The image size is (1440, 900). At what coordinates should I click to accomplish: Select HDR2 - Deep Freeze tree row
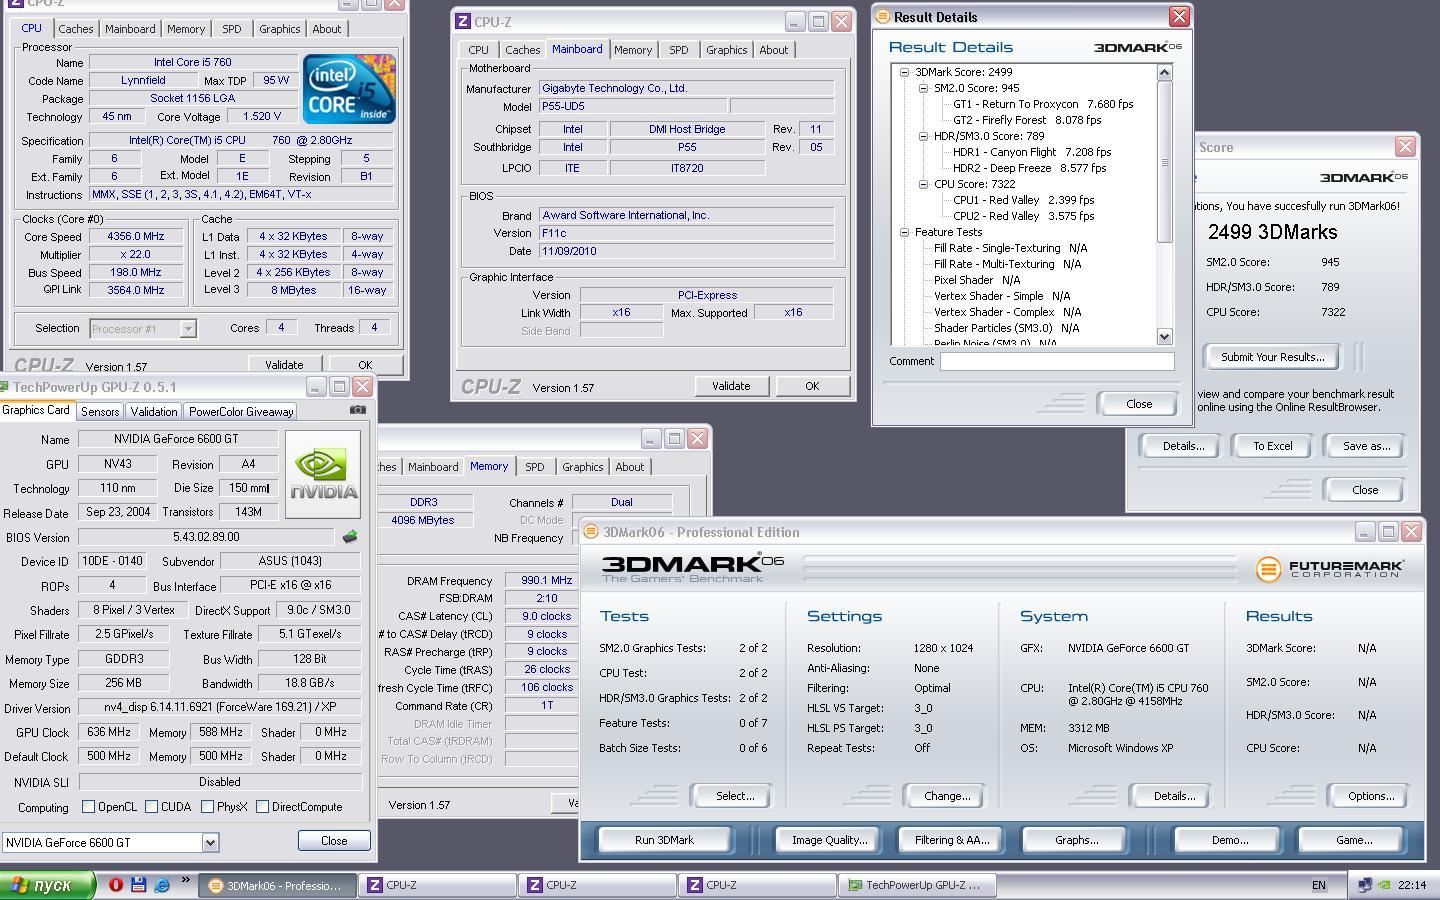(1029, 168)
